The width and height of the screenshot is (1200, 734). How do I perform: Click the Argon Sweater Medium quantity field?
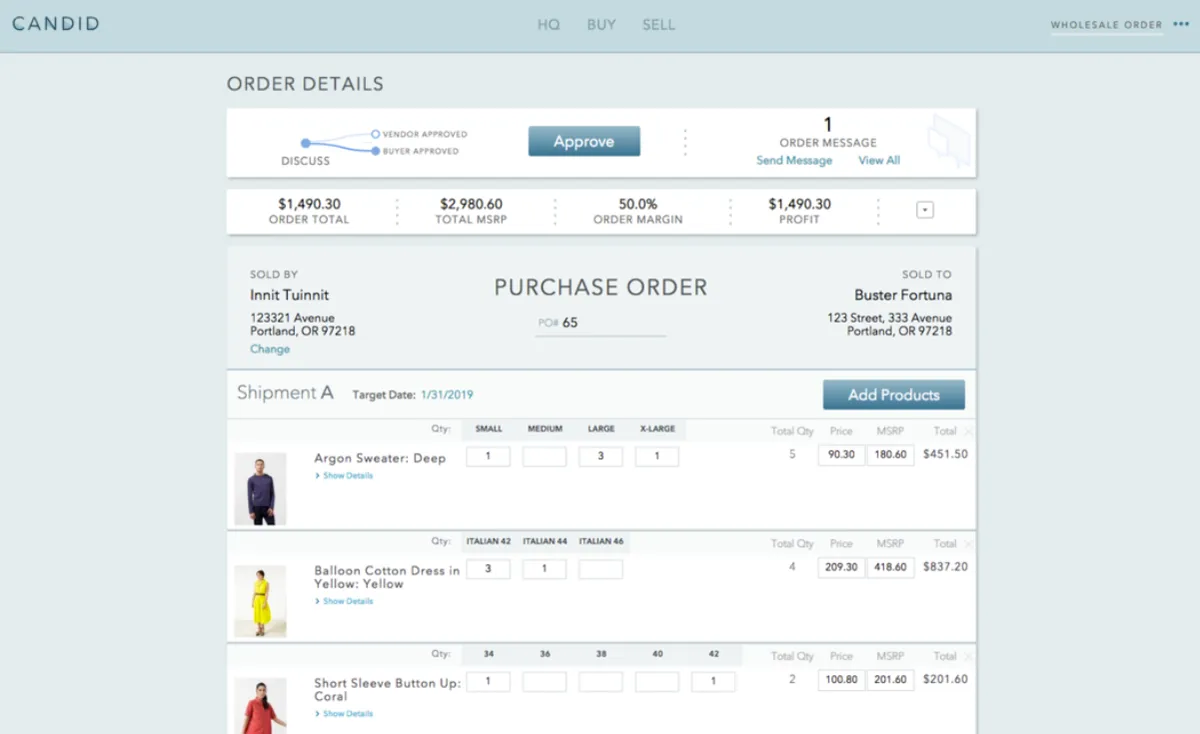click(x=544, y=457)
